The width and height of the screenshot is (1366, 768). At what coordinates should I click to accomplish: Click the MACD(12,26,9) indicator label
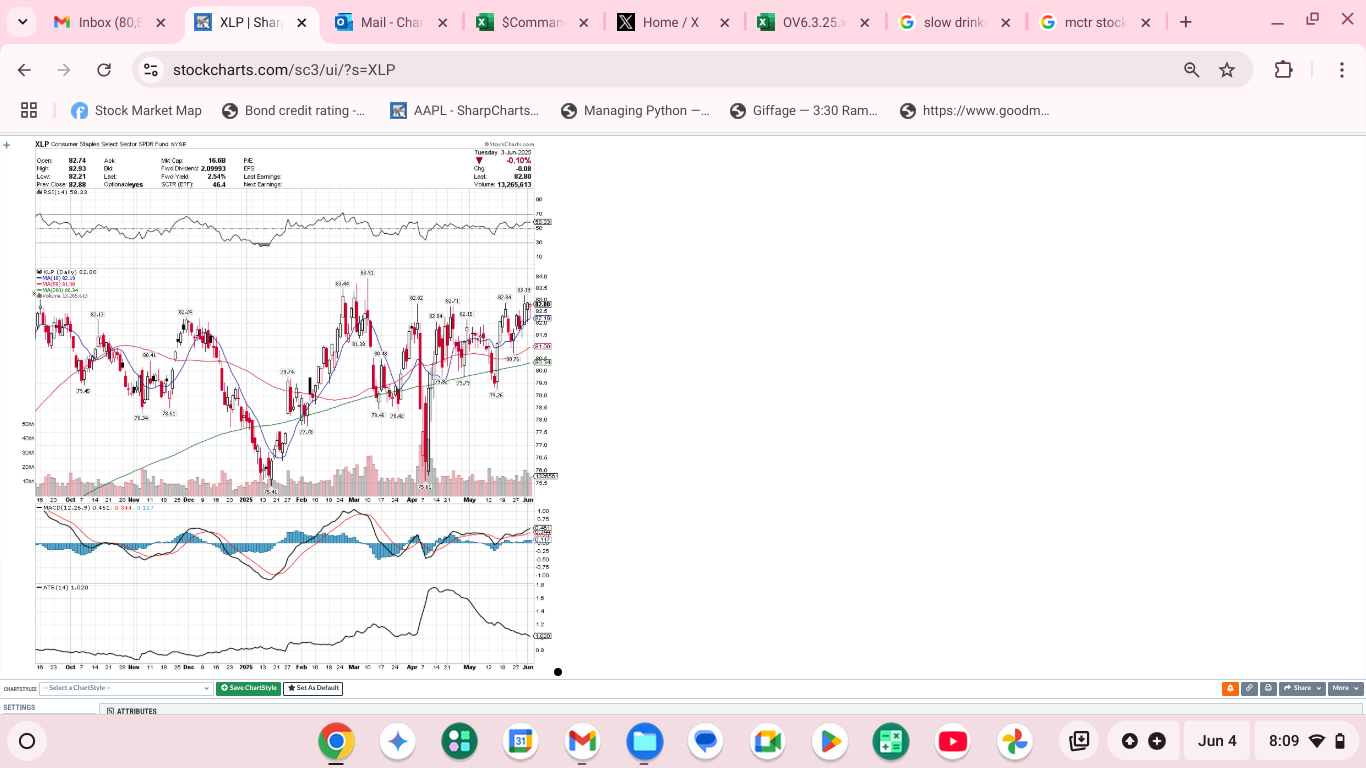click(x=68, y=508)
